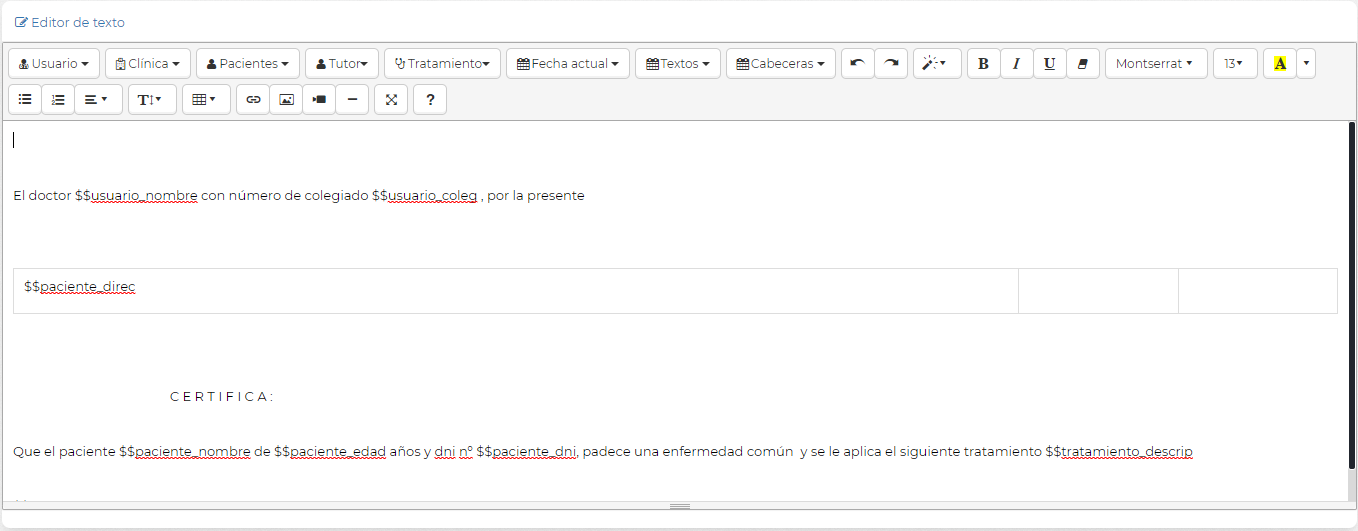Open the Usuario variables menu
Screen dimensions: 1358x531
[x=54, y=64]
